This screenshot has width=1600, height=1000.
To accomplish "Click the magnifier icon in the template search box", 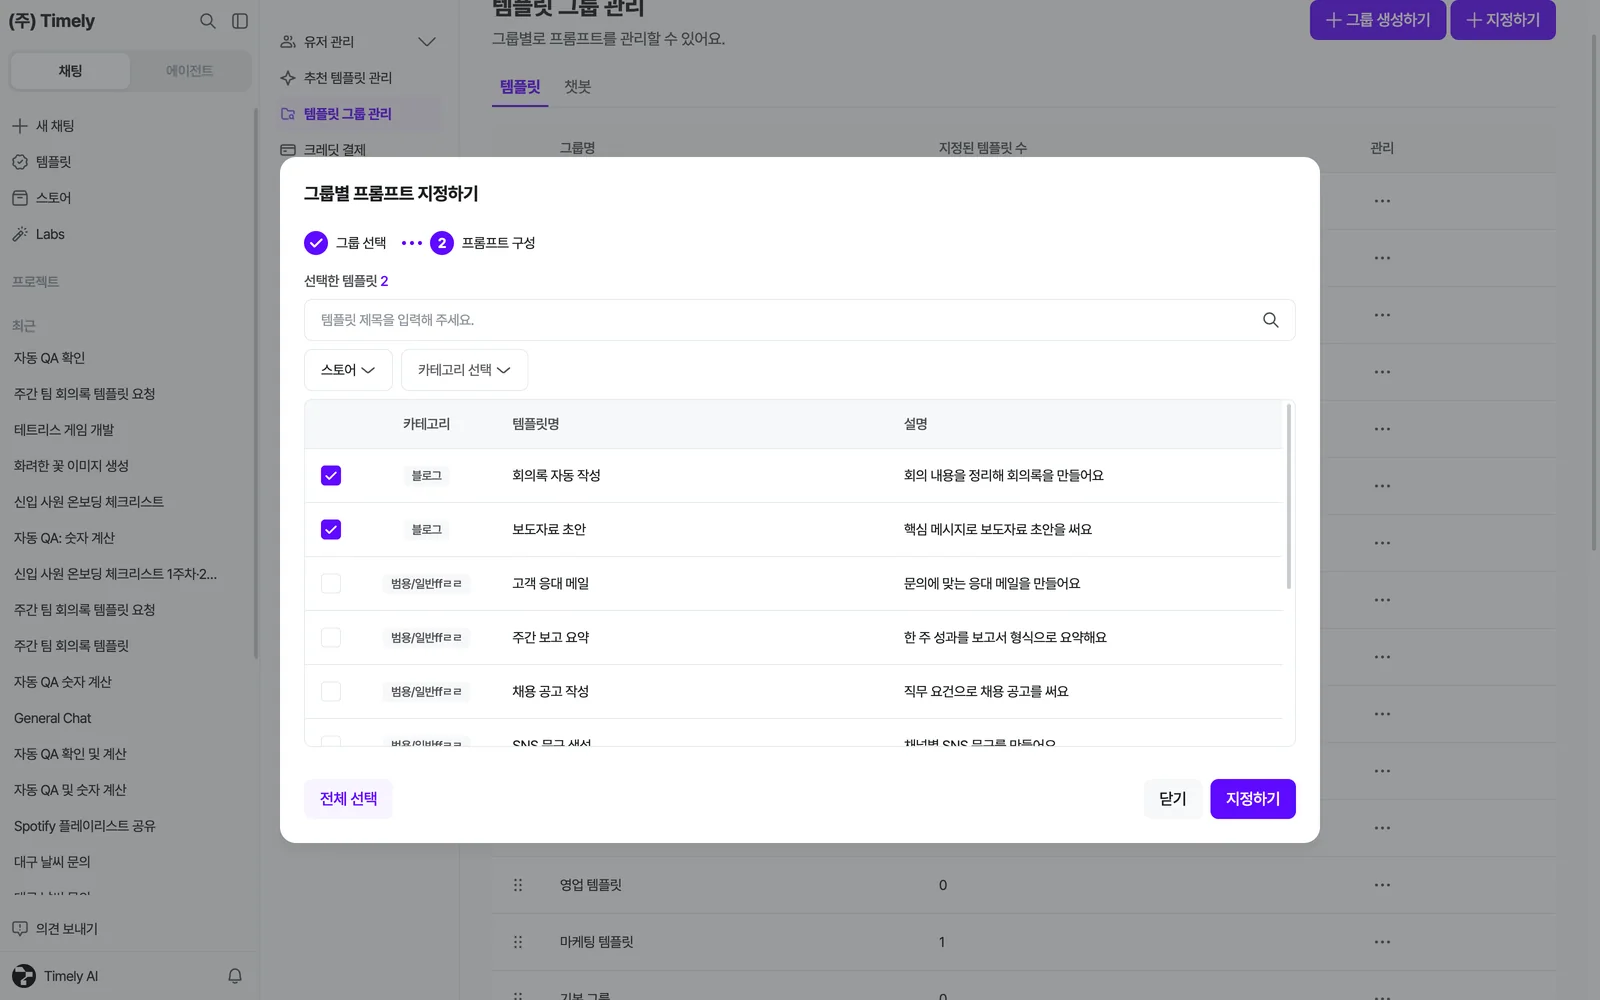I will (1270, 320).
